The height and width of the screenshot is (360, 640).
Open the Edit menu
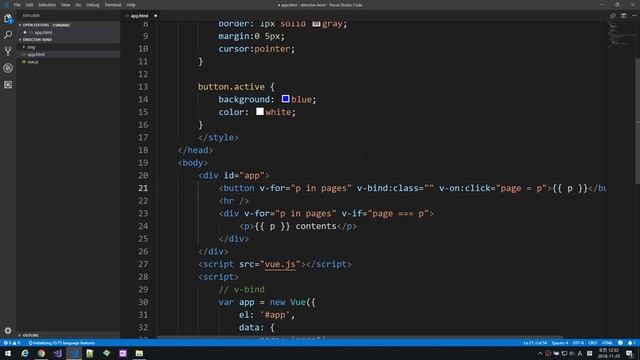pos(29,5)
